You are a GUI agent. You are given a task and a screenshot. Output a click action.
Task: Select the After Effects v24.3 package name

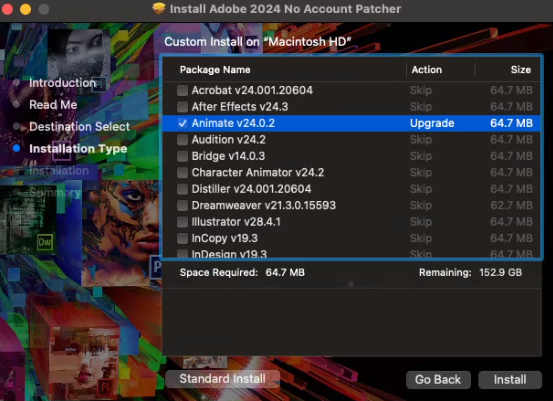click(x=240, y=107)
